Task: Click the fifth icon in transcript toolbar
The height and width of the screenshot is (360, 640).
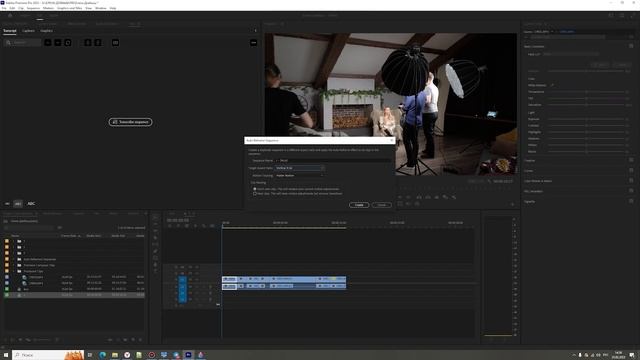Action: click(x=98, y=42)
